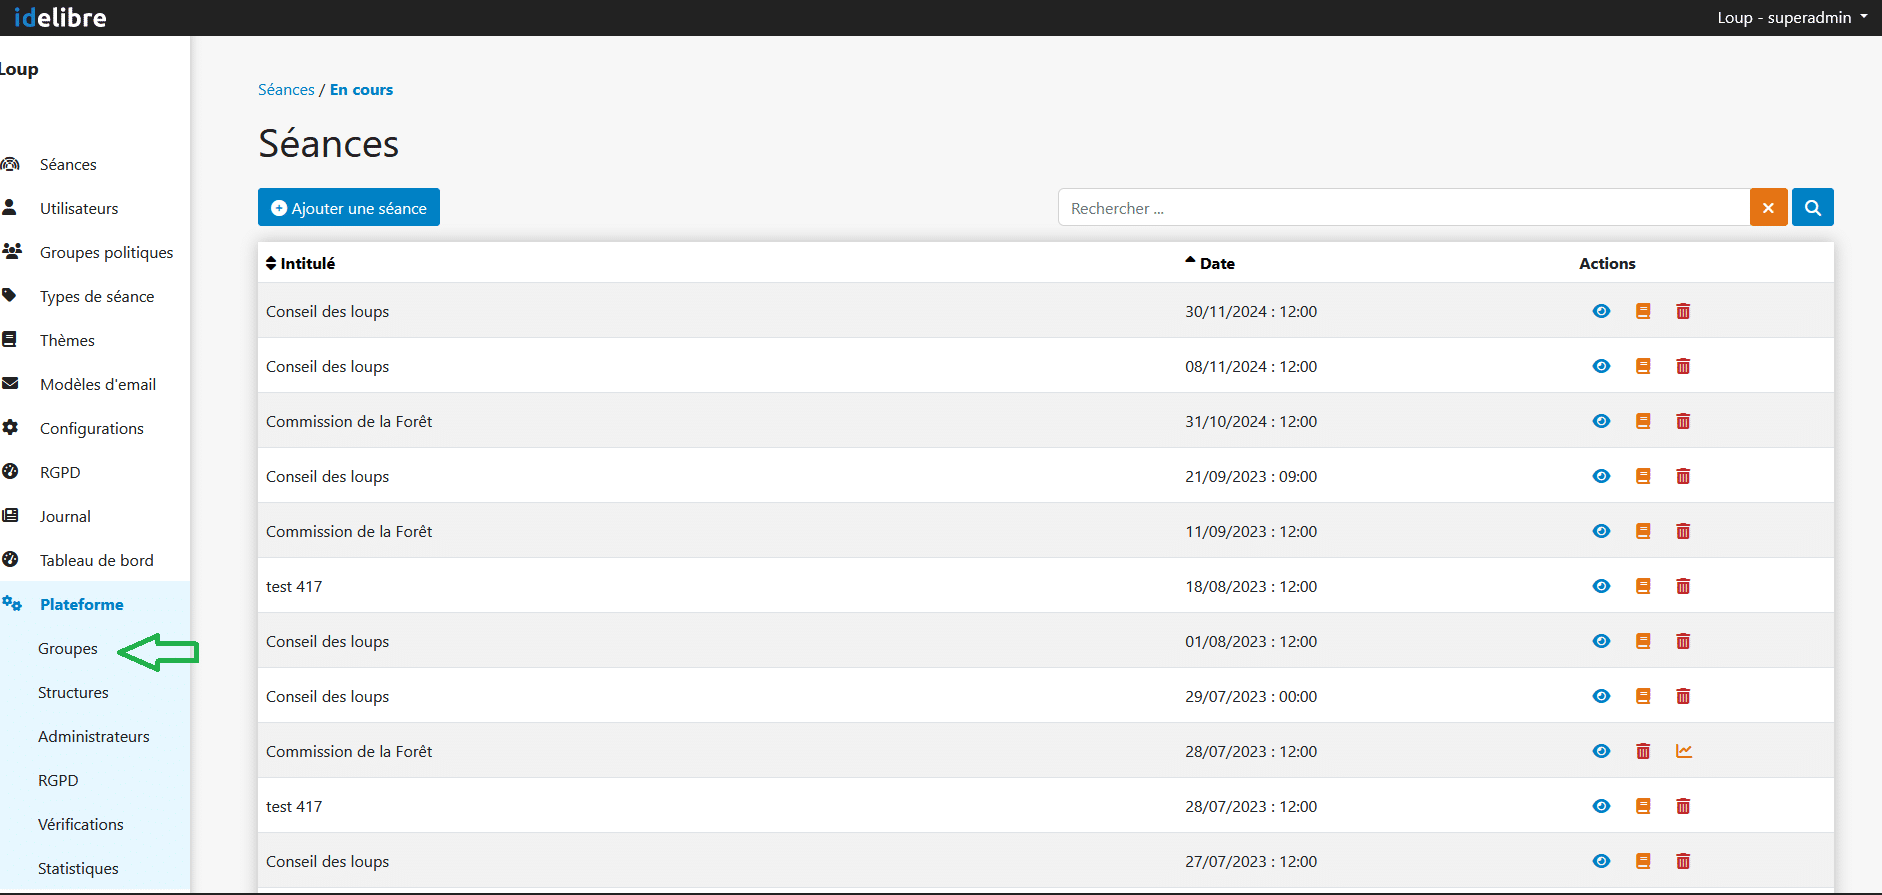Open Administrateurs under Plateforme
This screenshot has width=1882, height=895.
[x=94, y=736]
